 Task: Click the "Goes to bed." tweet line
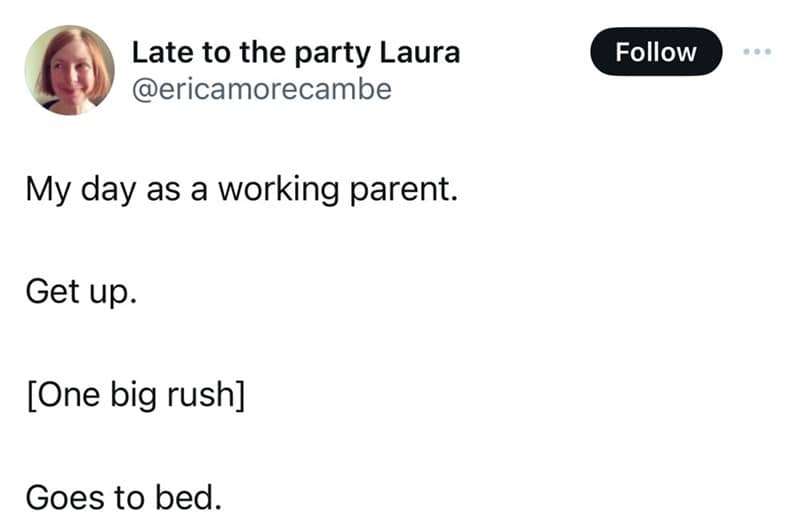click(123, 495)
